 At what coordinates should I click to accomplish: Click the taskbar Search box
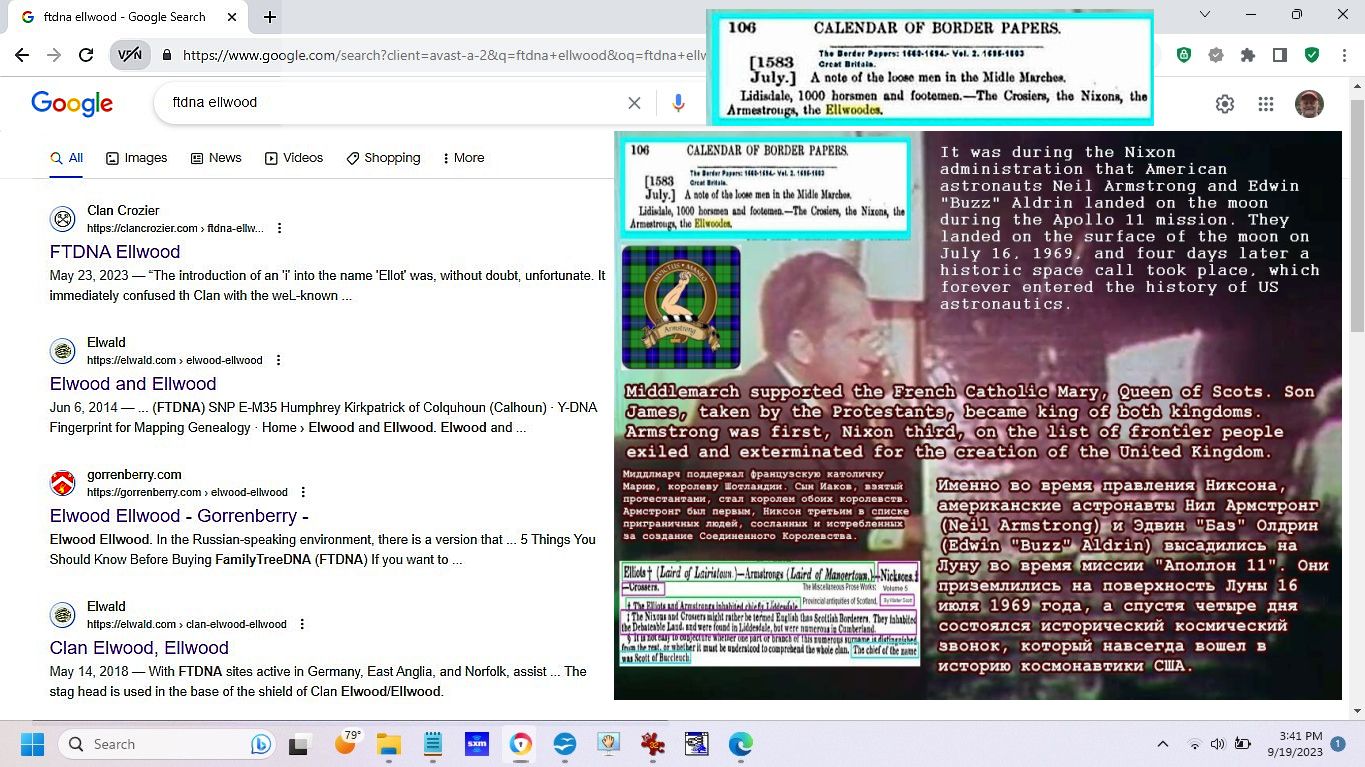pyautogui.click(x=166, y=744)
